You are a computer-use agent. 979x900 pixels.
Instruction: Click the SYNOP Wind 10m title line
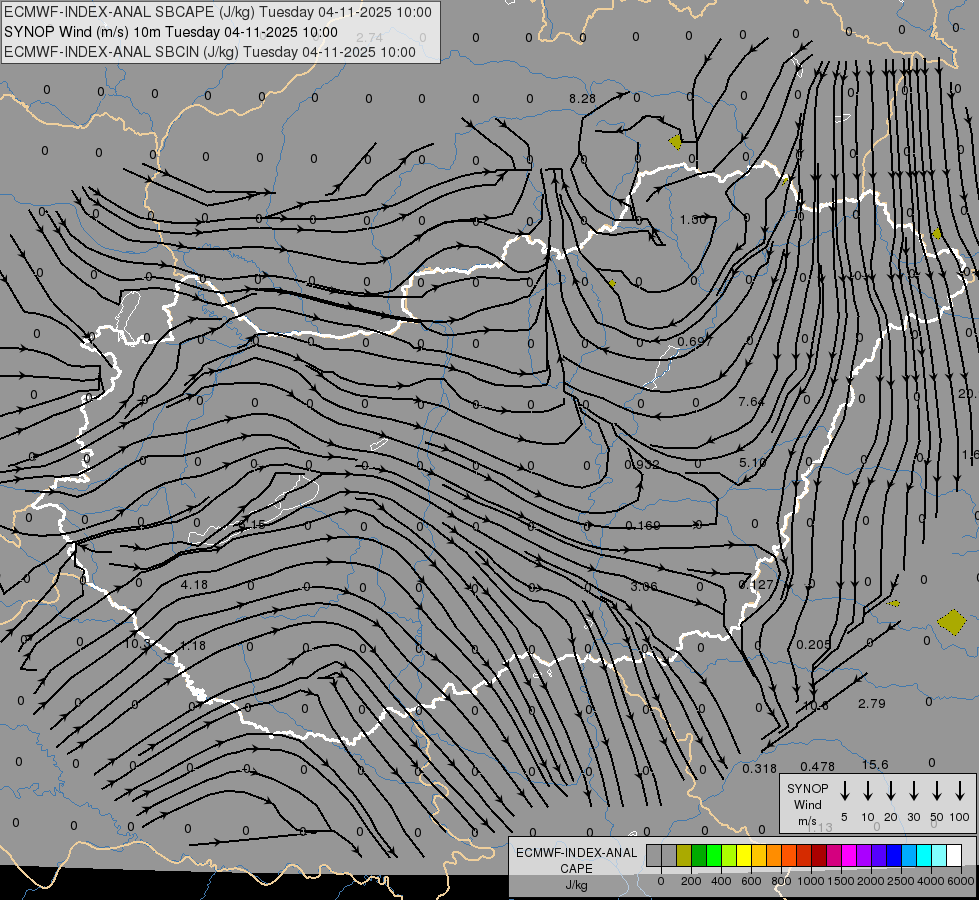(x=170, y=32)
